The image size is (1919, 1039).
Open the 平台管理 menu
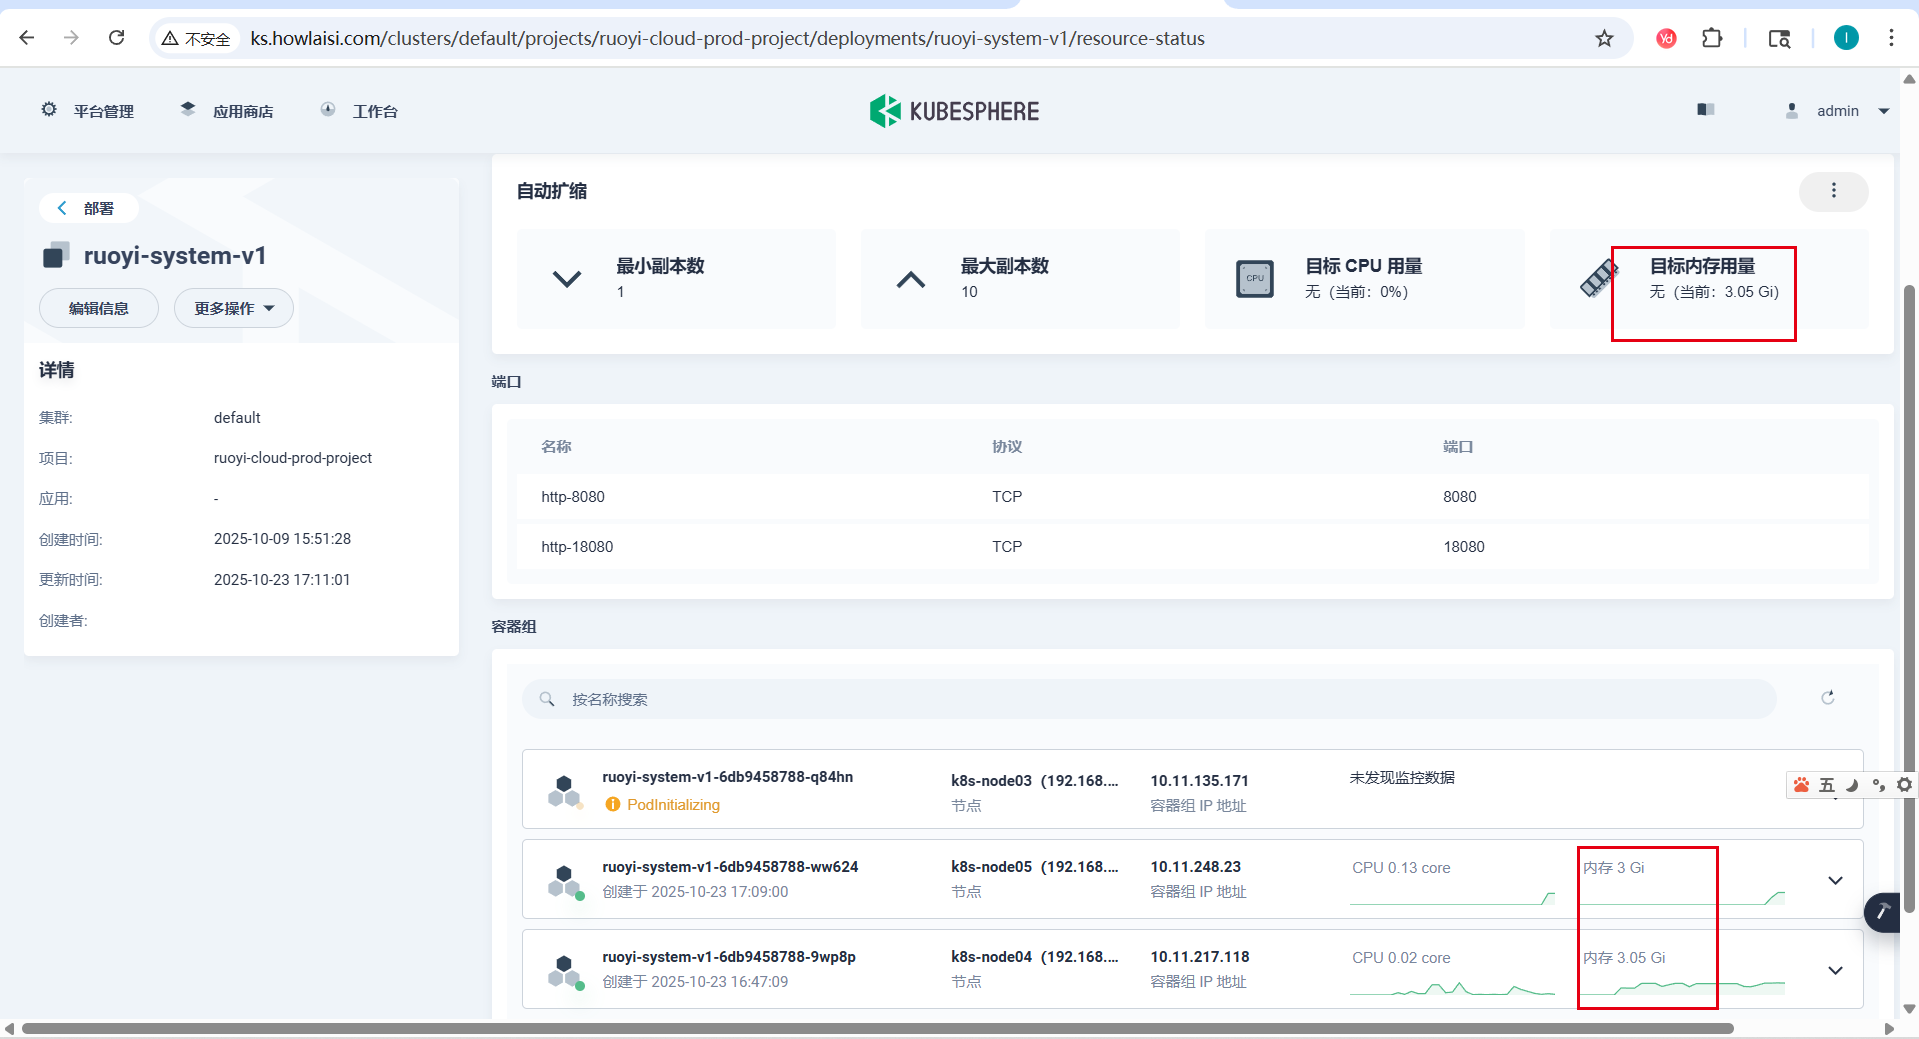[x=88, y=111]
